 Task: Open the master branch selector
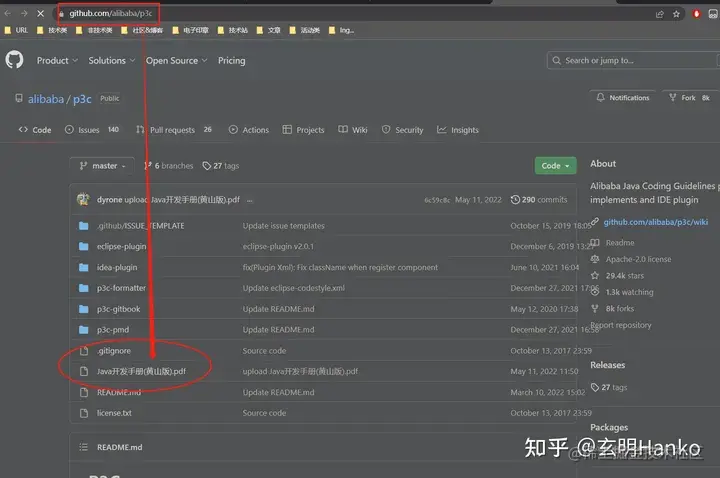click(x=102, y=166)
